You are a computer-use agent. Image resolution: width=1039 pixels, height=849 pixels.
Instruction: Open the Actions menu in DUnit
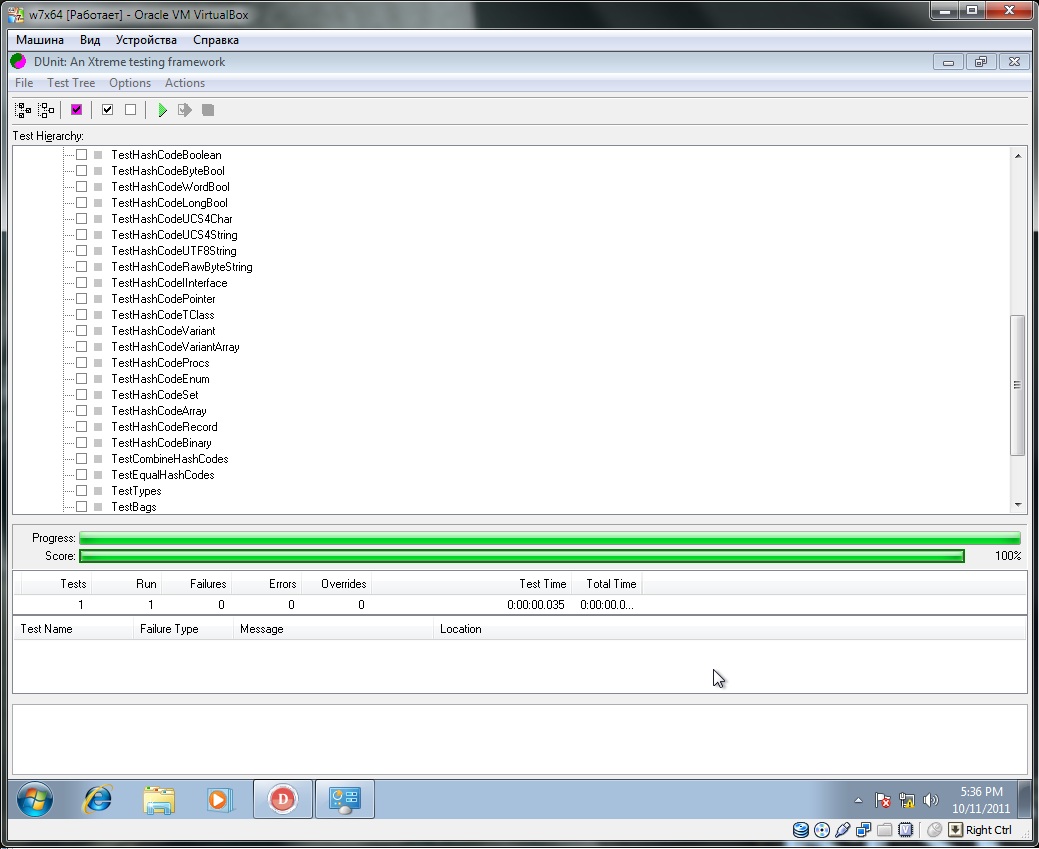click(185, 83)
